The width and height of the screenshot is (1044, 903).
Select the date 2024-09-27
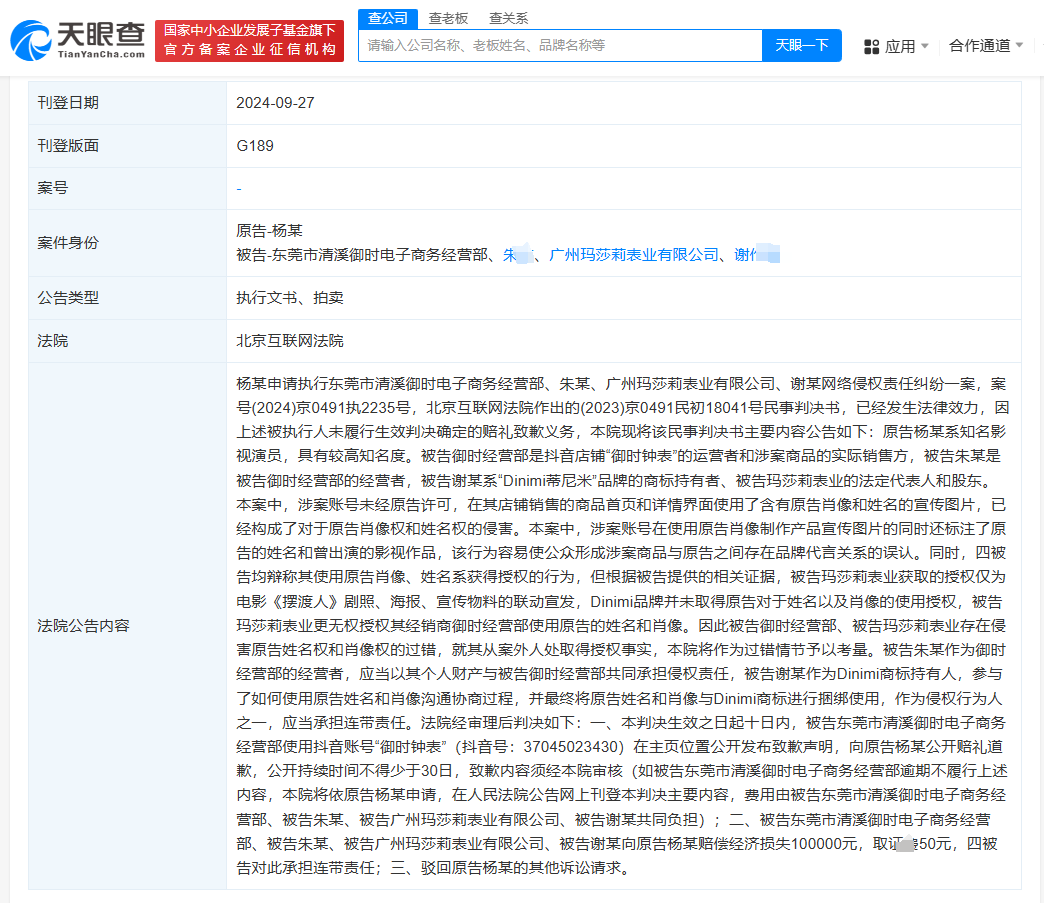[x=275, y=103]
